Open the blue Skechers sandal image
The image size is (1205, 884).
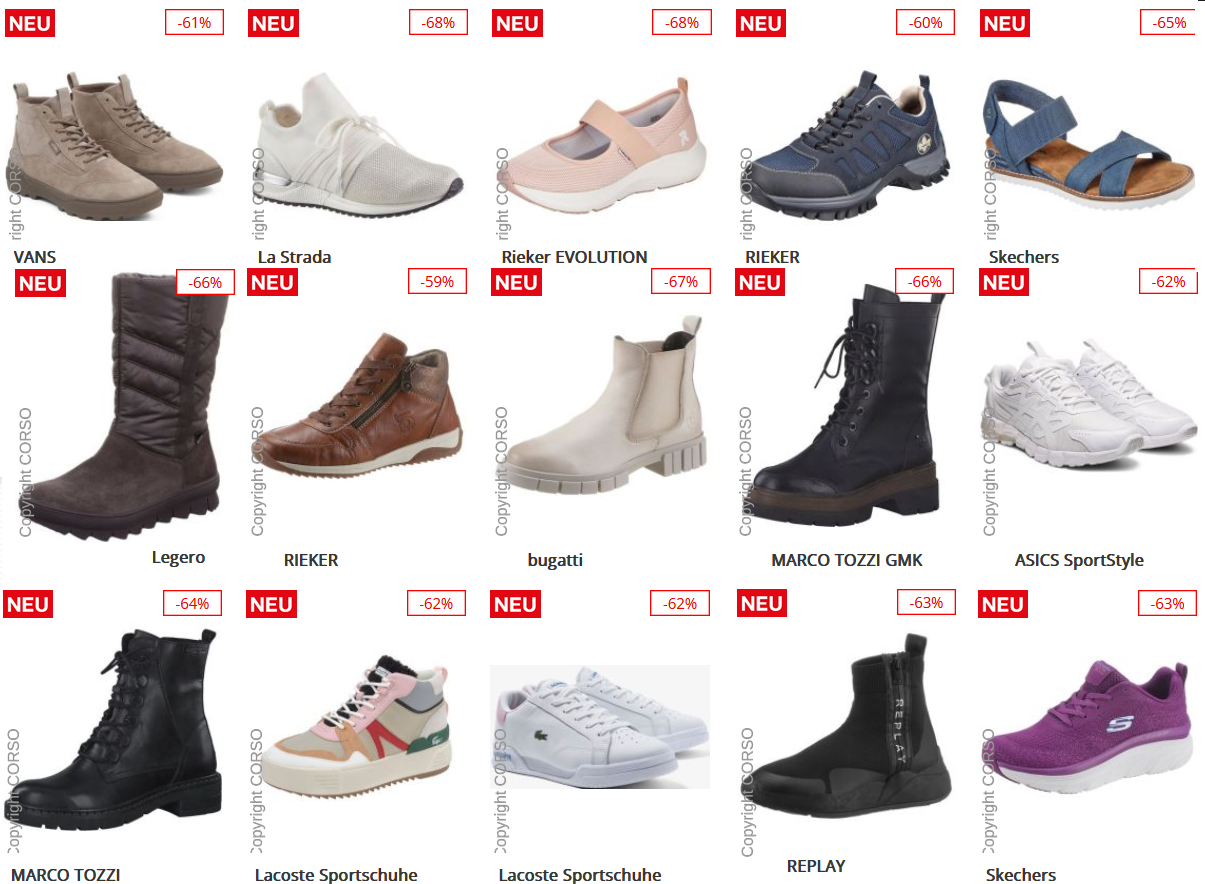(x=1088, y=142)
